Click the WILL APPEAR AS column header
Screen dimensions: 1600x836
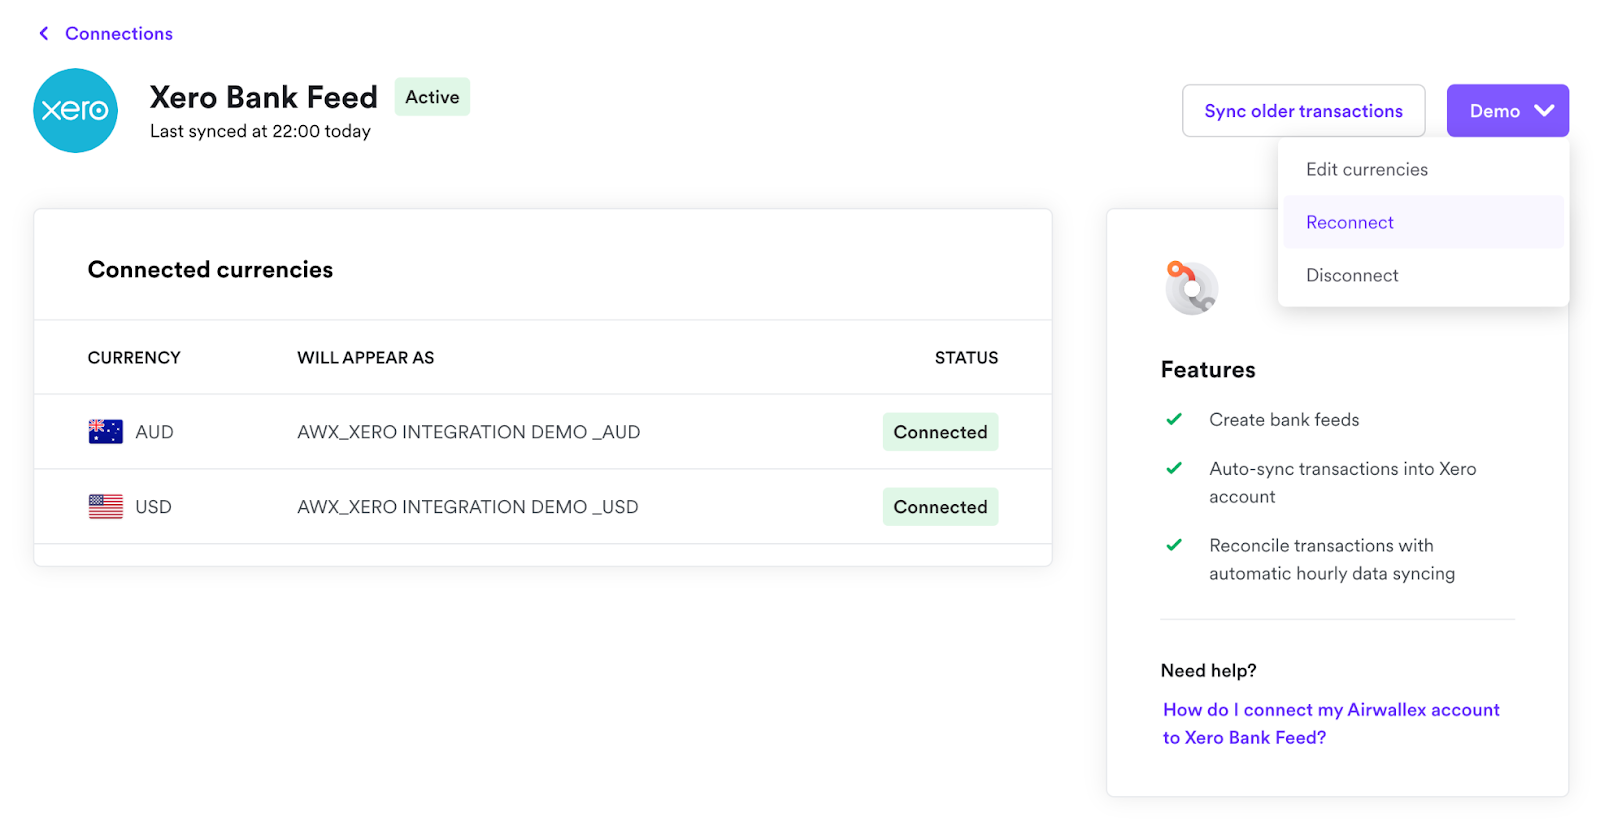coord(366,358)
